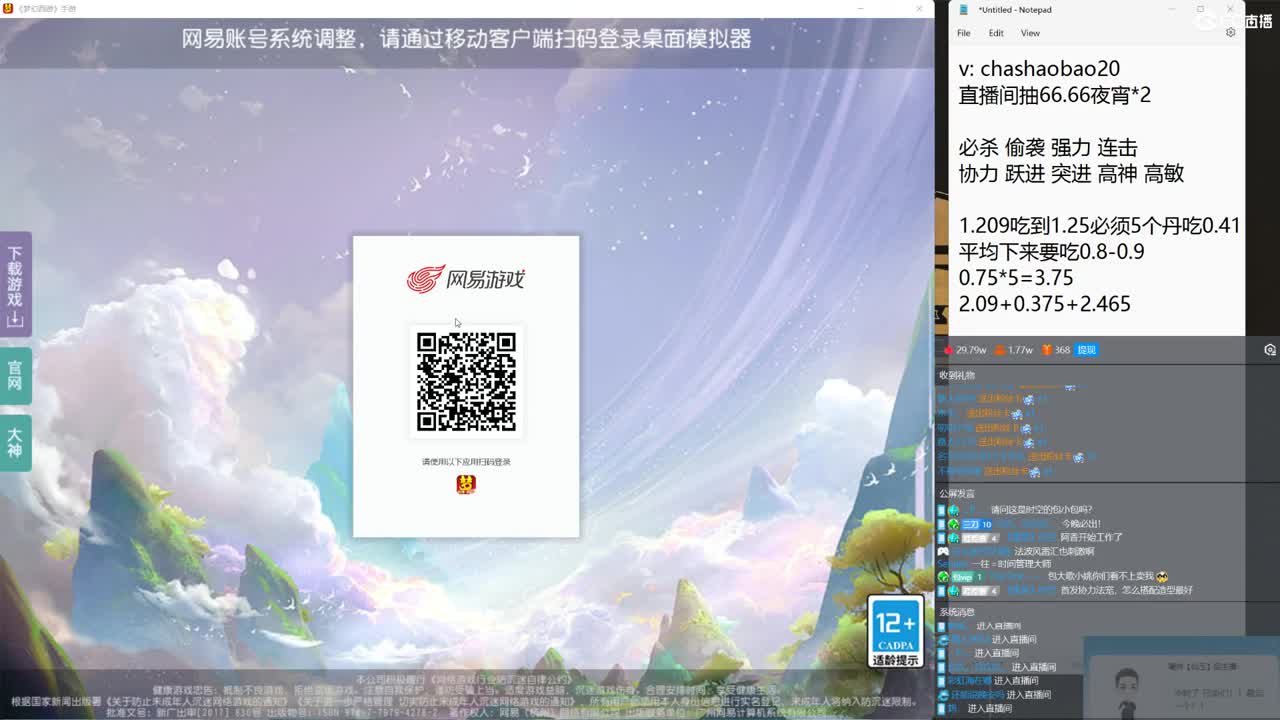Click the line '2.09+0.375+2.465' in Notepad

pos(1044,303)
